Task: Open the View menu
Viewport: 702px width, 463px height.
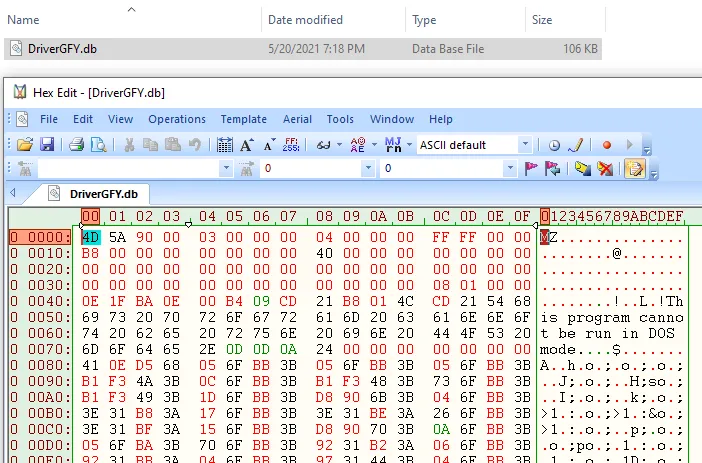Action: (120, 119)
